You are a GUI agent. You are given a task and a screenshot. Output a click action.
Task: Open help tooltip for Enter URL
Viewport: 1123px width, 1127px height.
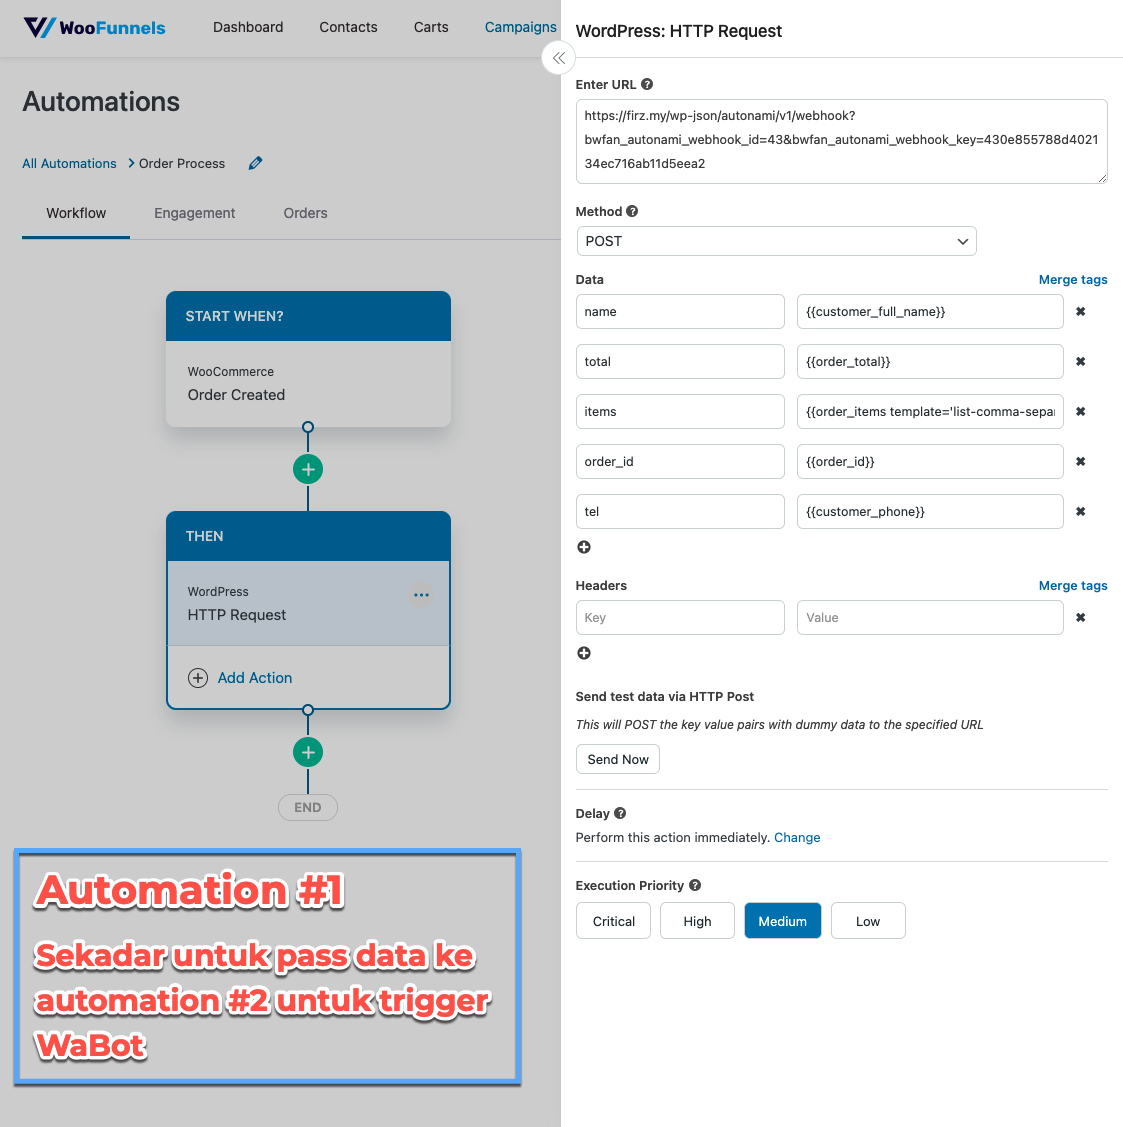coord(647,84)
